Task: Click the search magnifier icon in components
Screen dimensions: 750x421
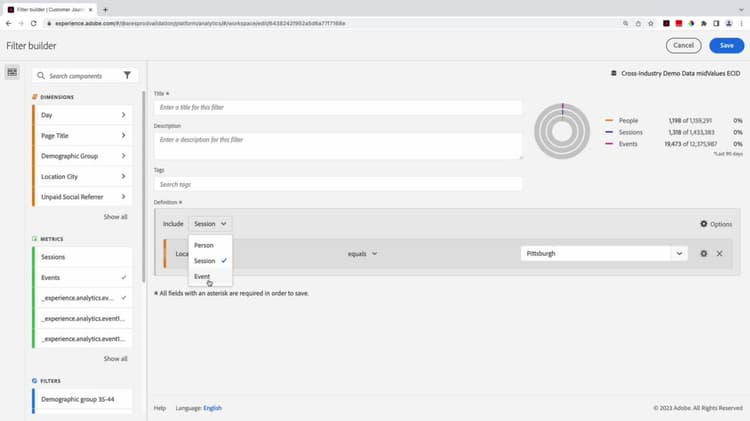Action: tap(41, 76)
